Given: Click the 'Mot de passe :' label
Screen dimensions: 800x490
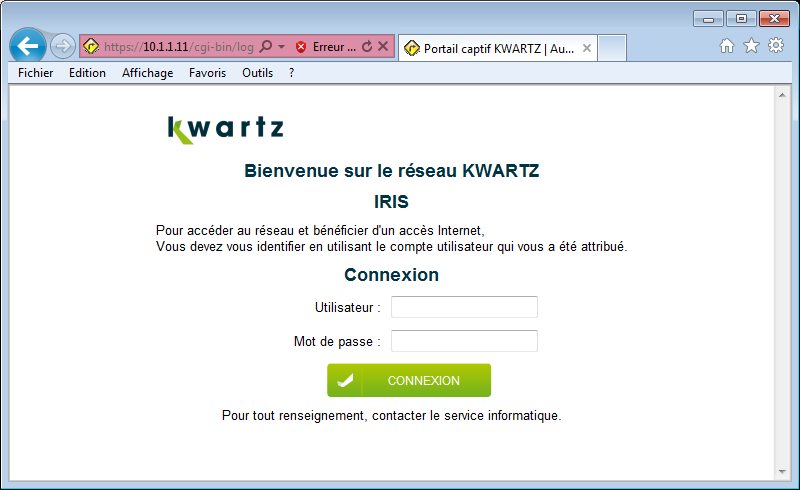Looking at the screenshot, I should [x=337, y=341].
